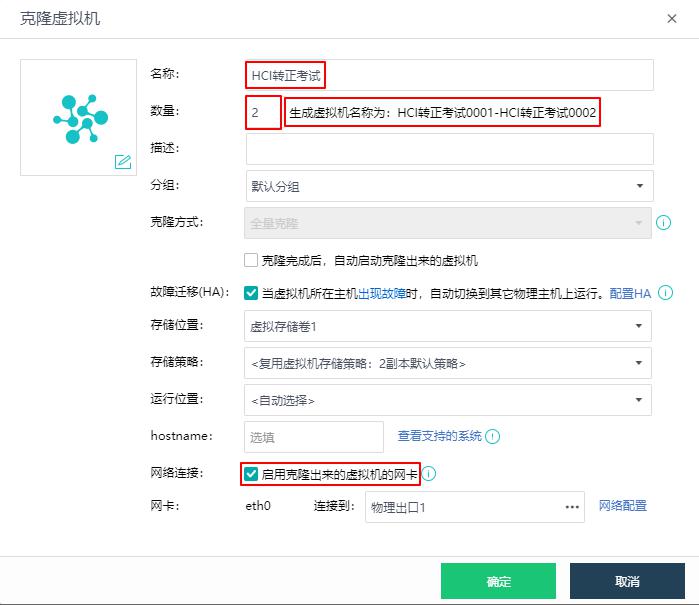
Task: Click the info icon after 启用克隆出来的虚拟机的网卡
Action: coord(429,473)
